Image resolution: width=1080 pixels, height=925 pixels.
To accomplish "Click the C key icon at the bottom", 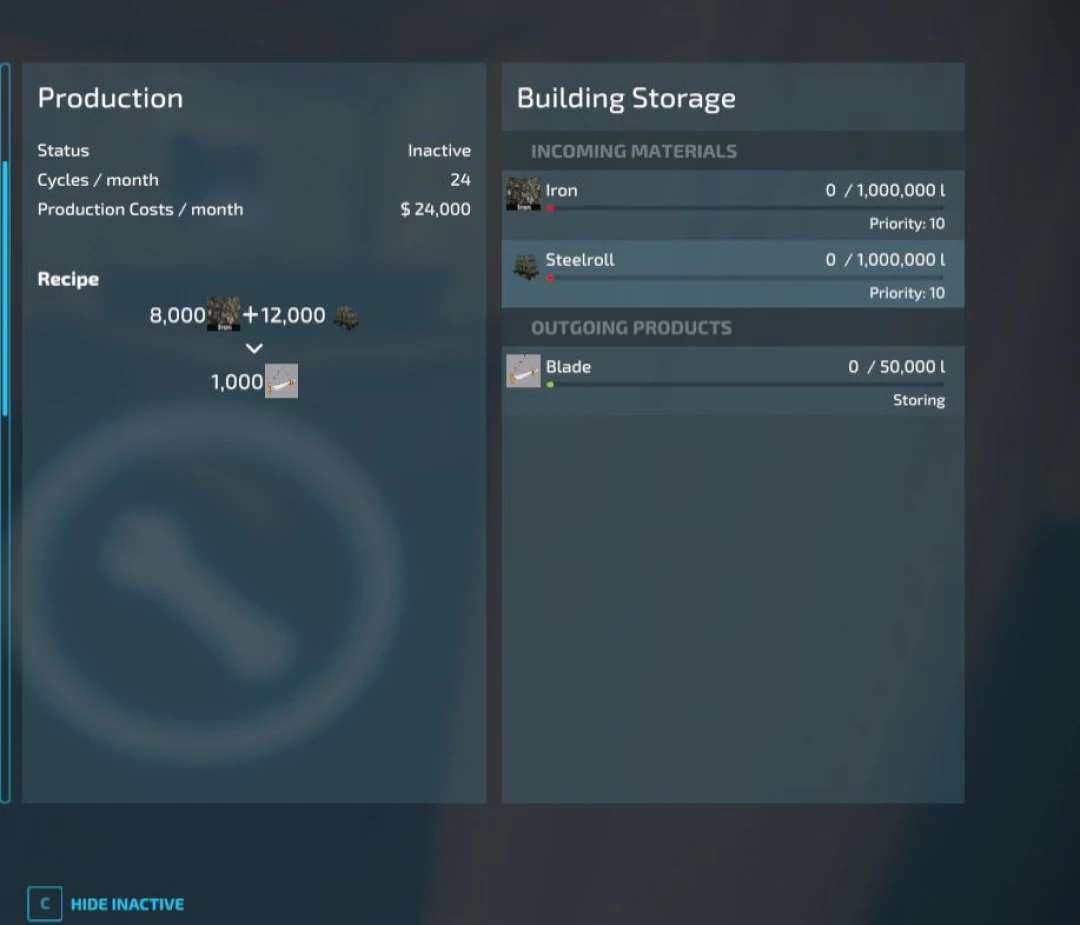I will (44, 904).
